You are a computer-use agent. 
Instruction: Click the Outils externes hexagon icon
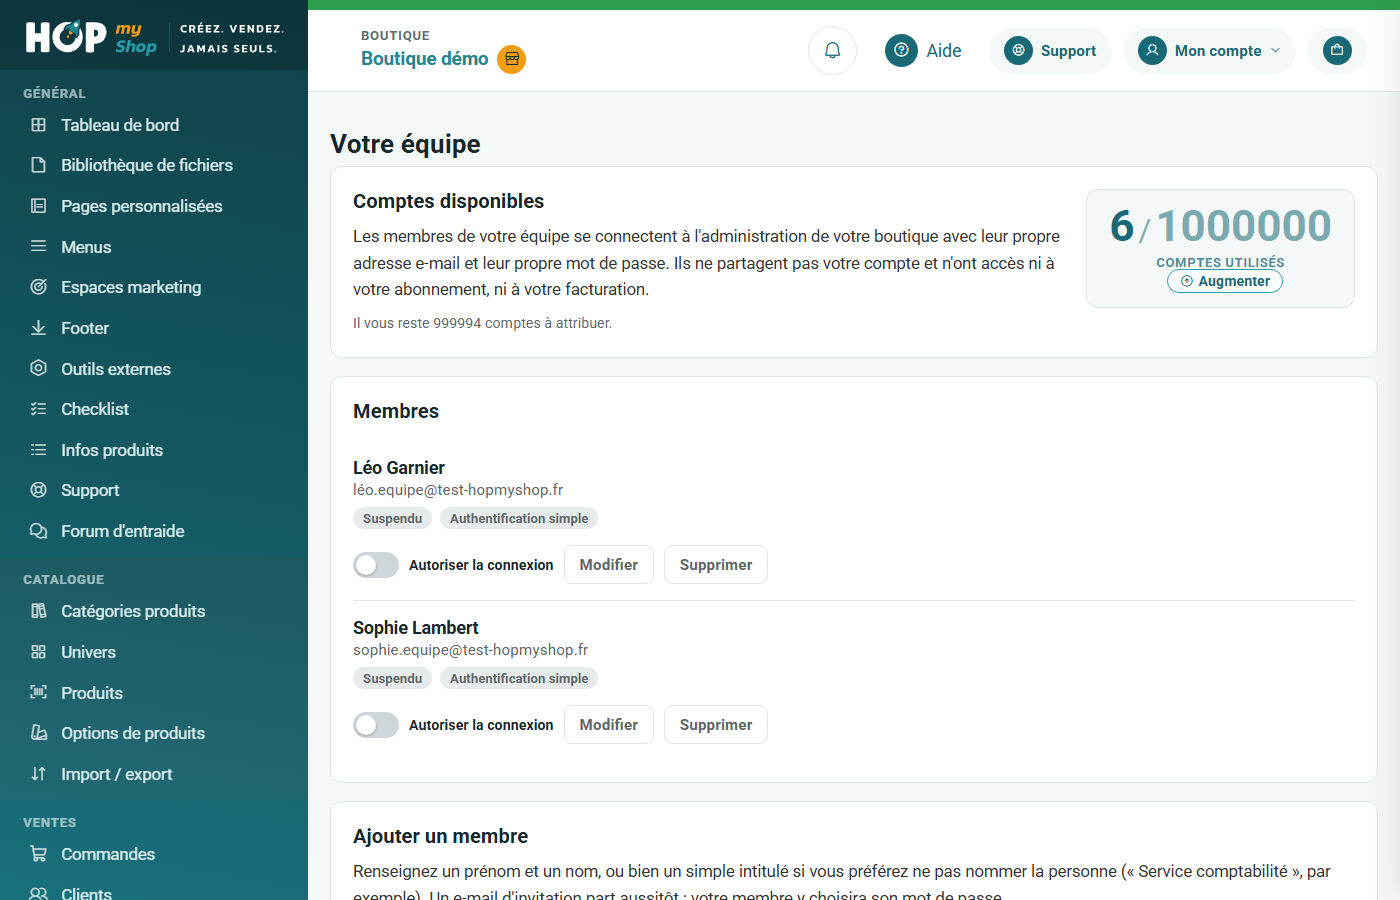coord(39,368)
